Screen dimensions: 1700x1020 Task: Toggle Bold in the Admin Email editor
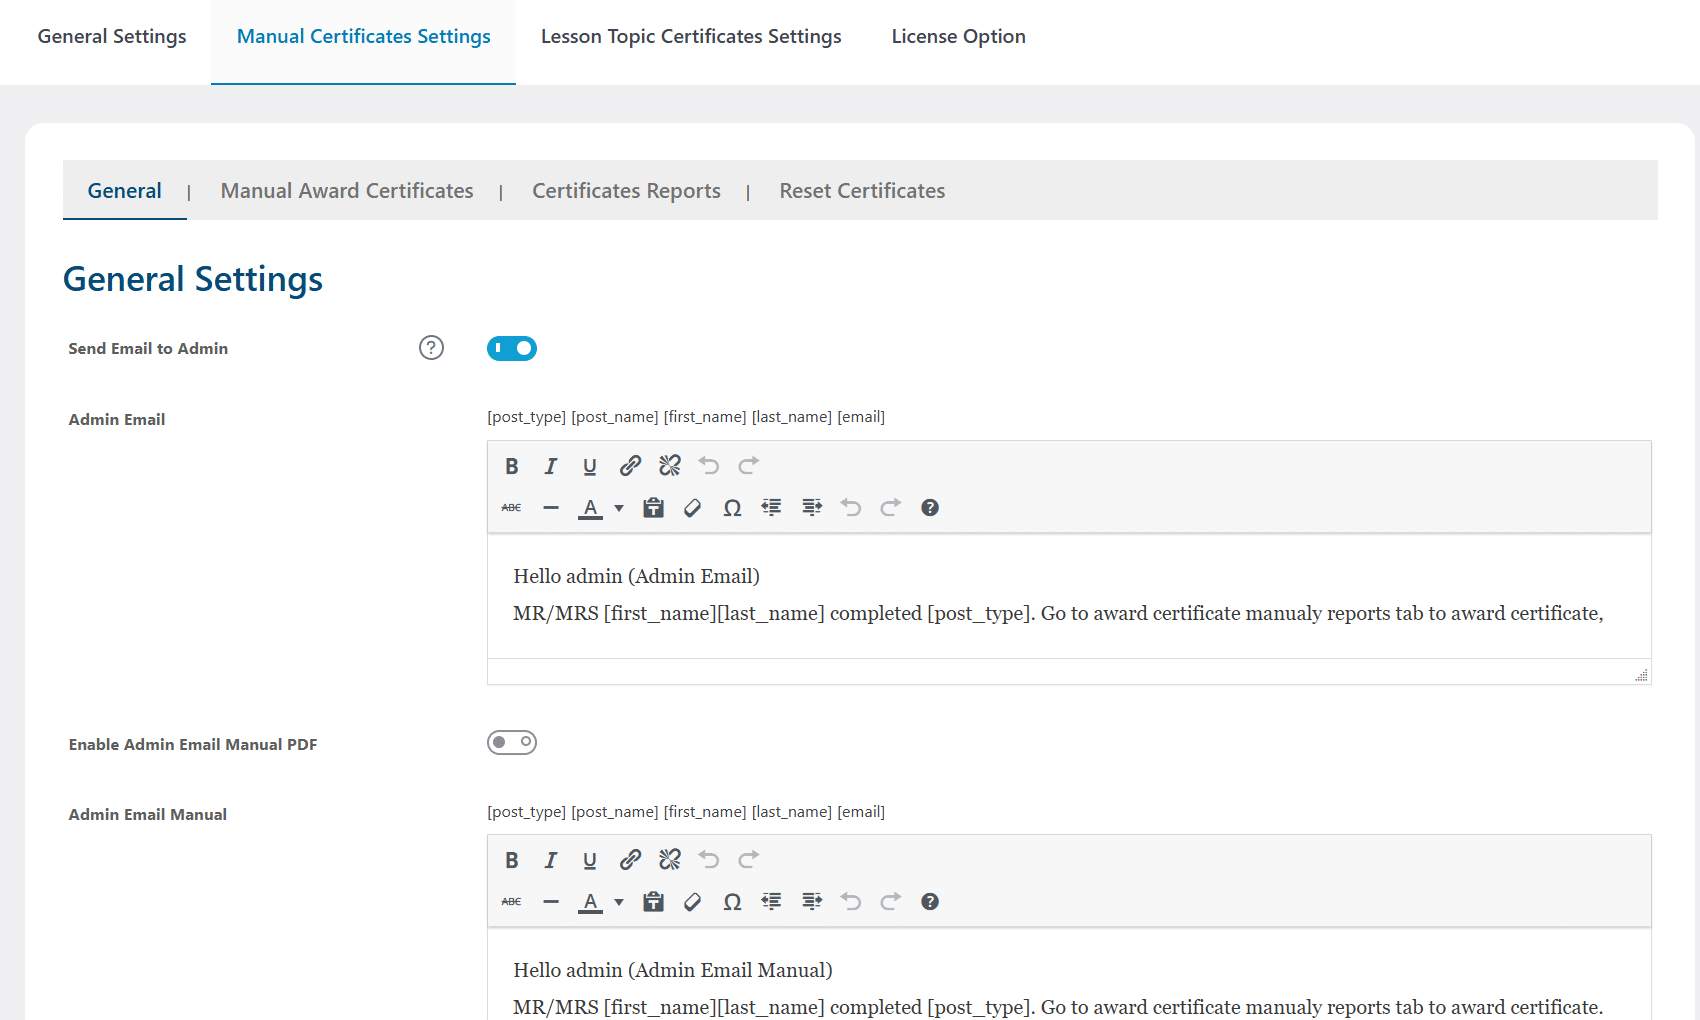pyautogui.click(x=512, y=466)
